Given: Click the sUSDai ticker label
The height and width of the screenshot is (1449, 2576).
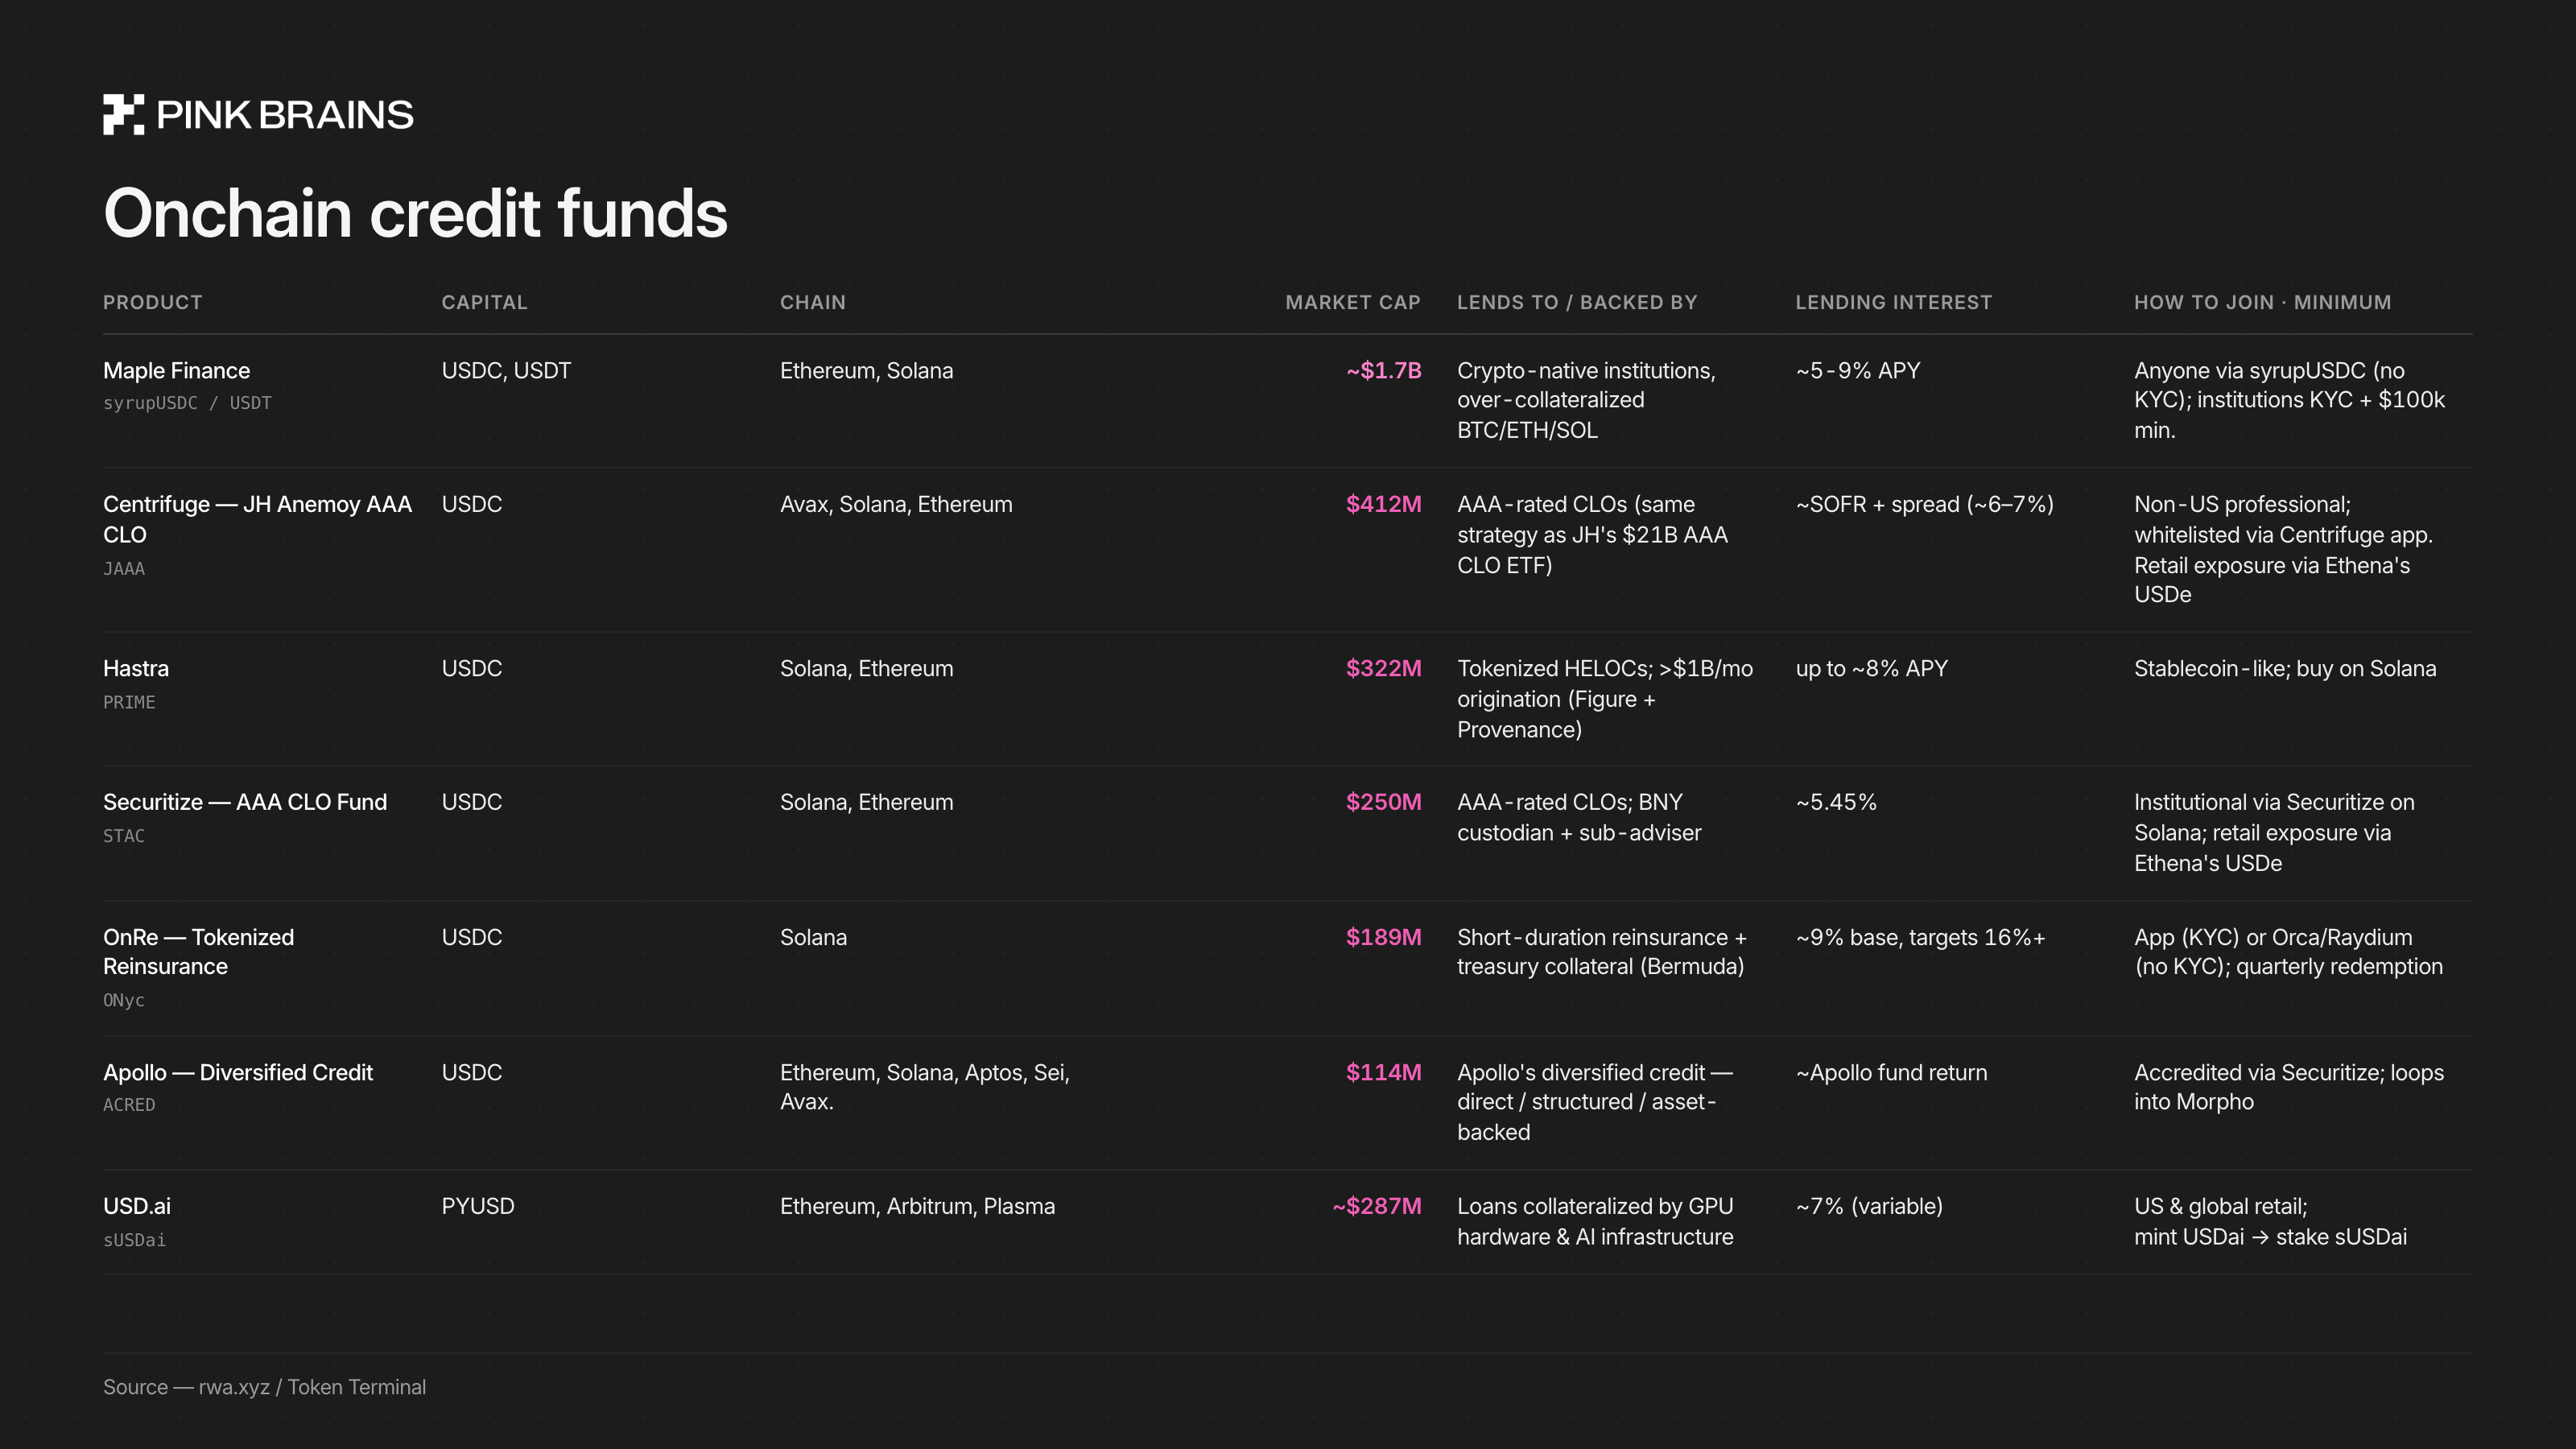Looking at the screenshot, I should (134, 1240).
